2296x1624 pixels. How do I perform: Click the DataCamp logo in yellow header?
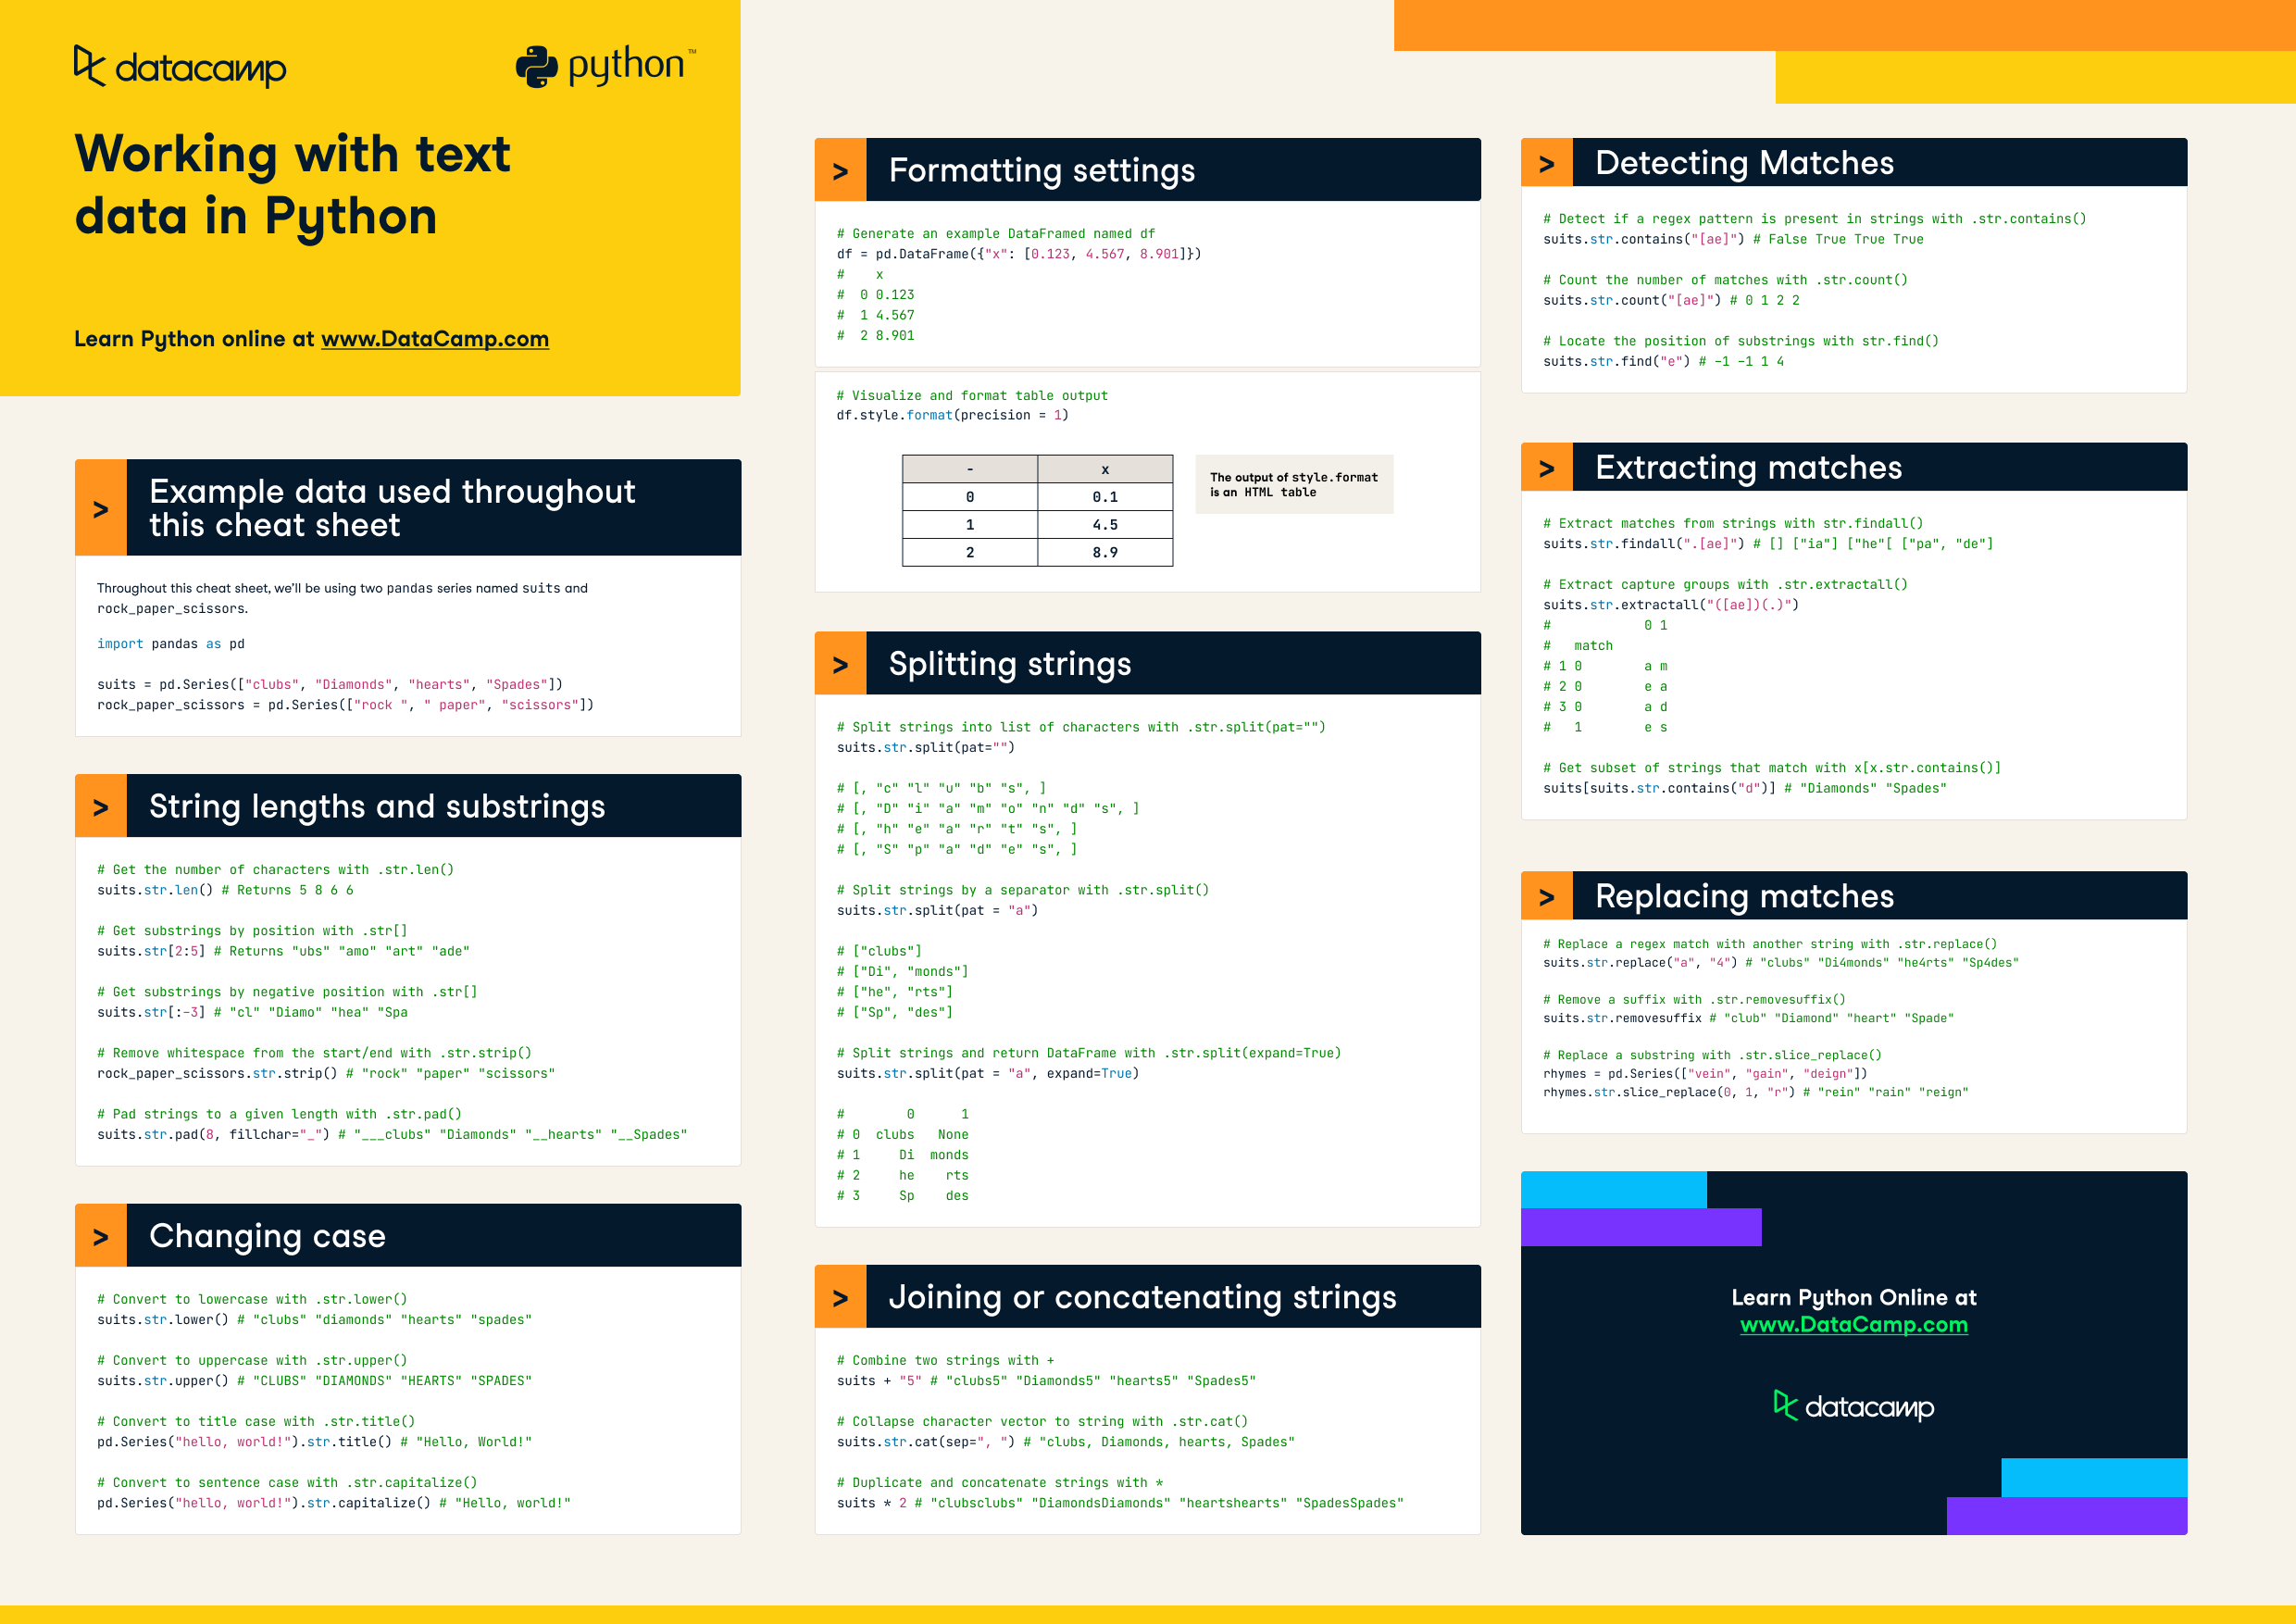180,67
